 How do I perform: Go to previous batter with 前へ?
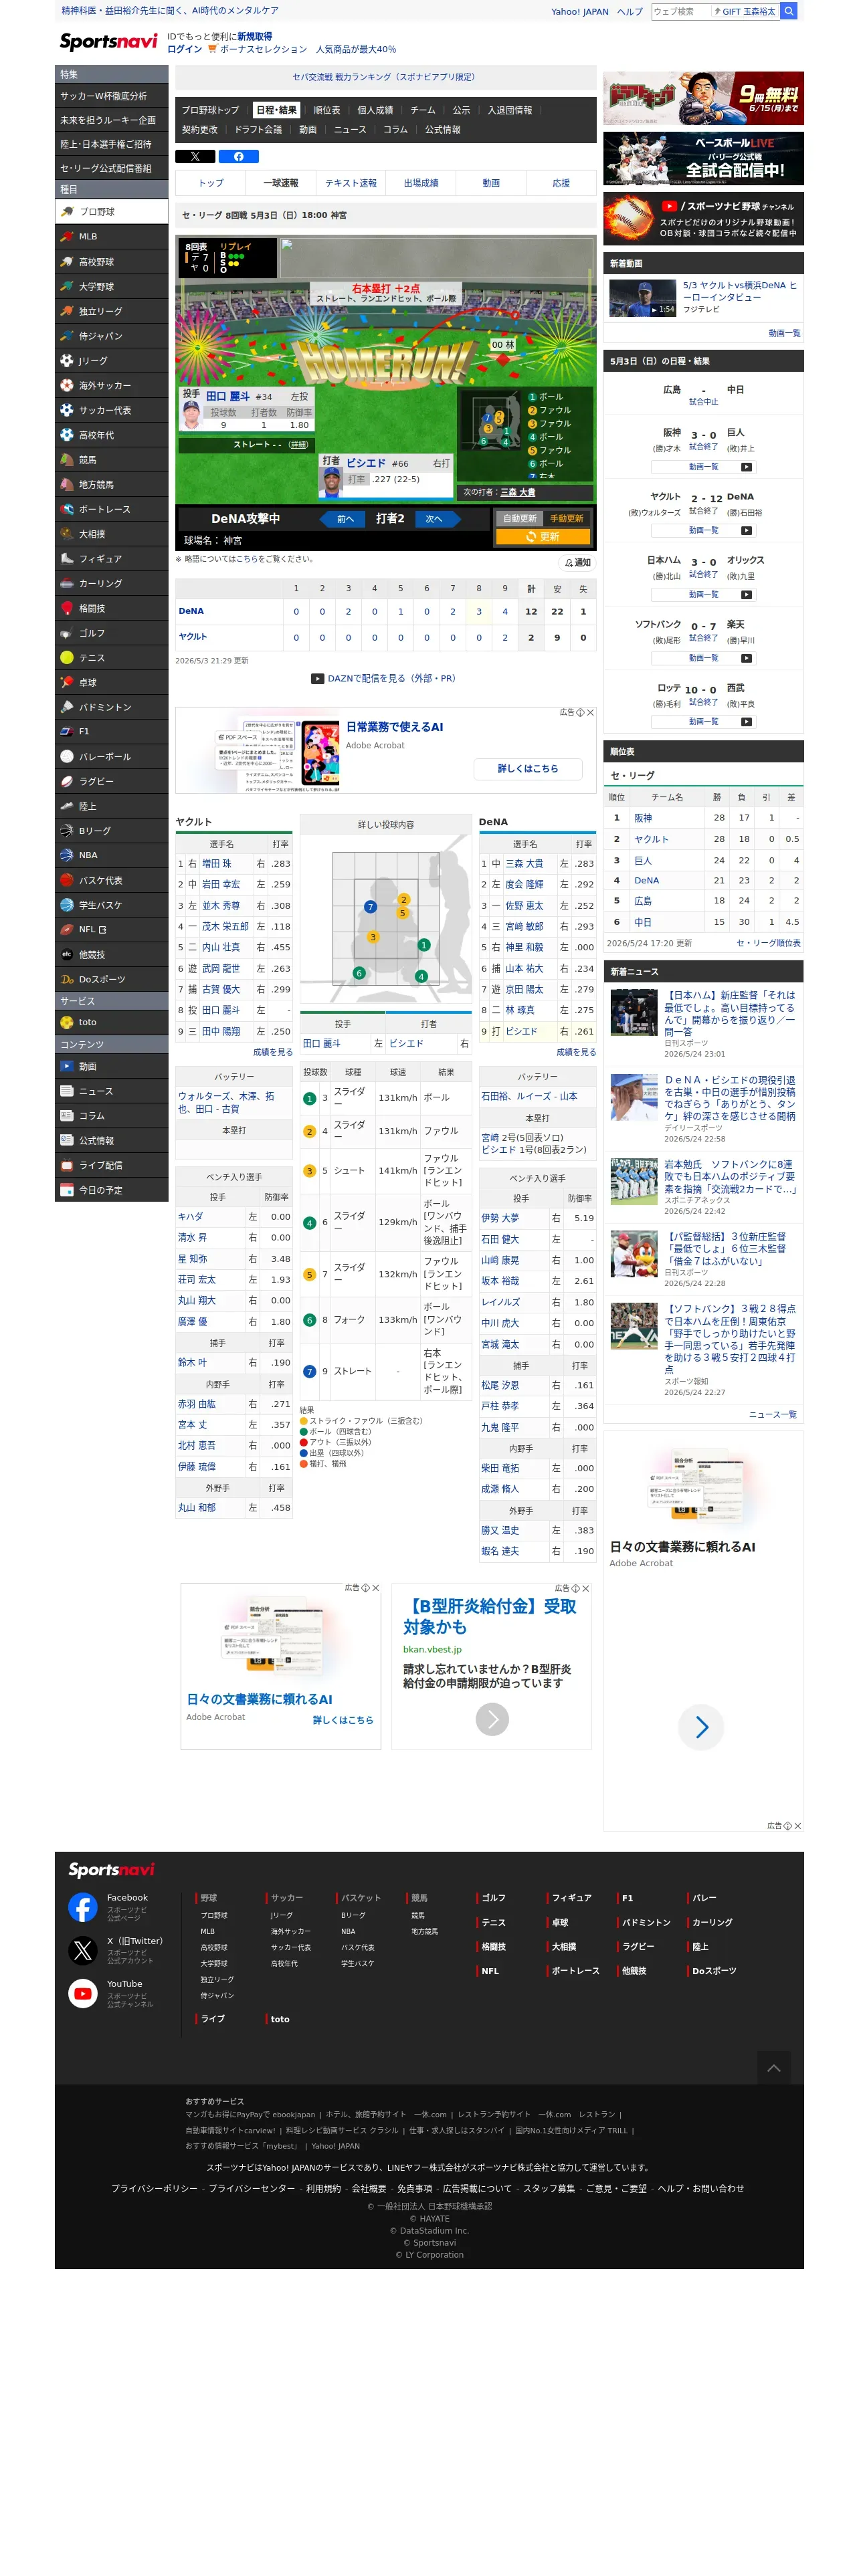[343, 519]
